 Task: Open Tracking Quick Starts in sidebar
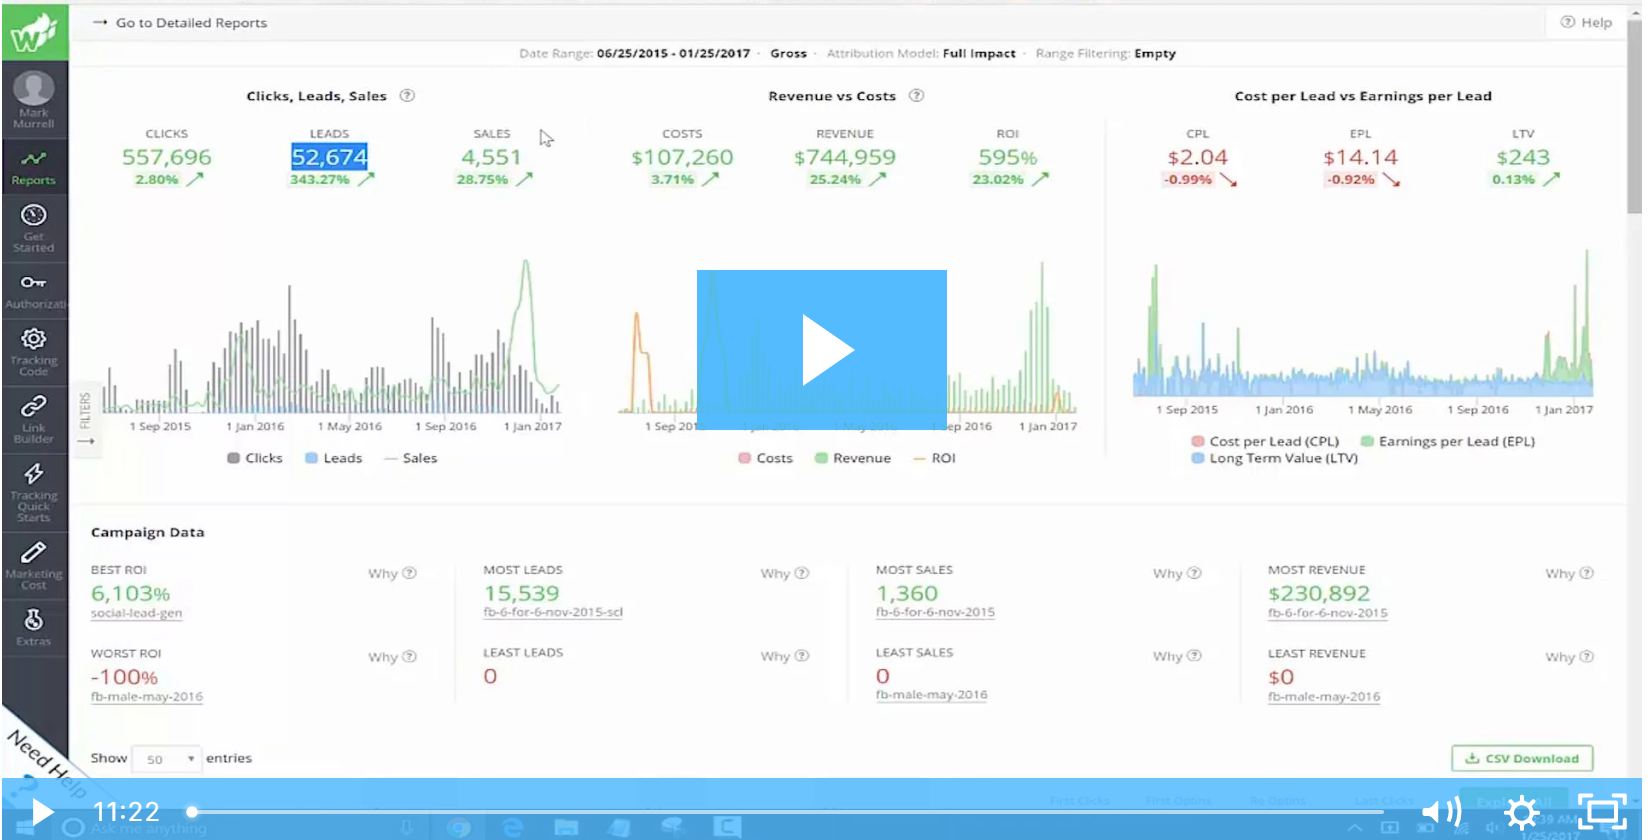tap(34, 492)
